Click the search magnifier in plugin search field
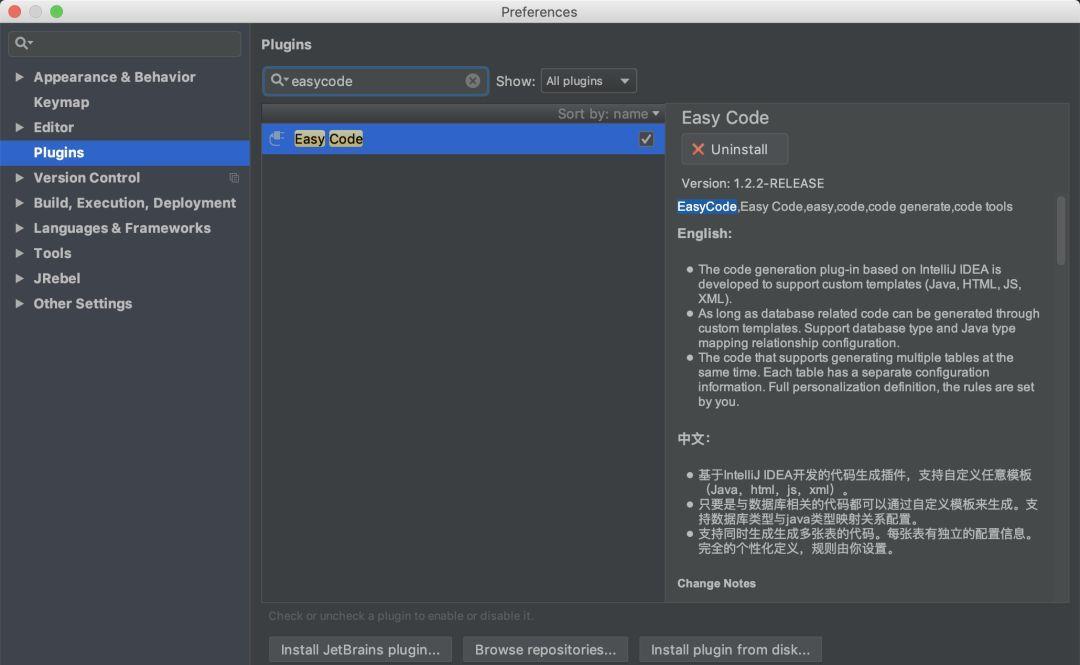1080x665 pixels. click(277, 81)
